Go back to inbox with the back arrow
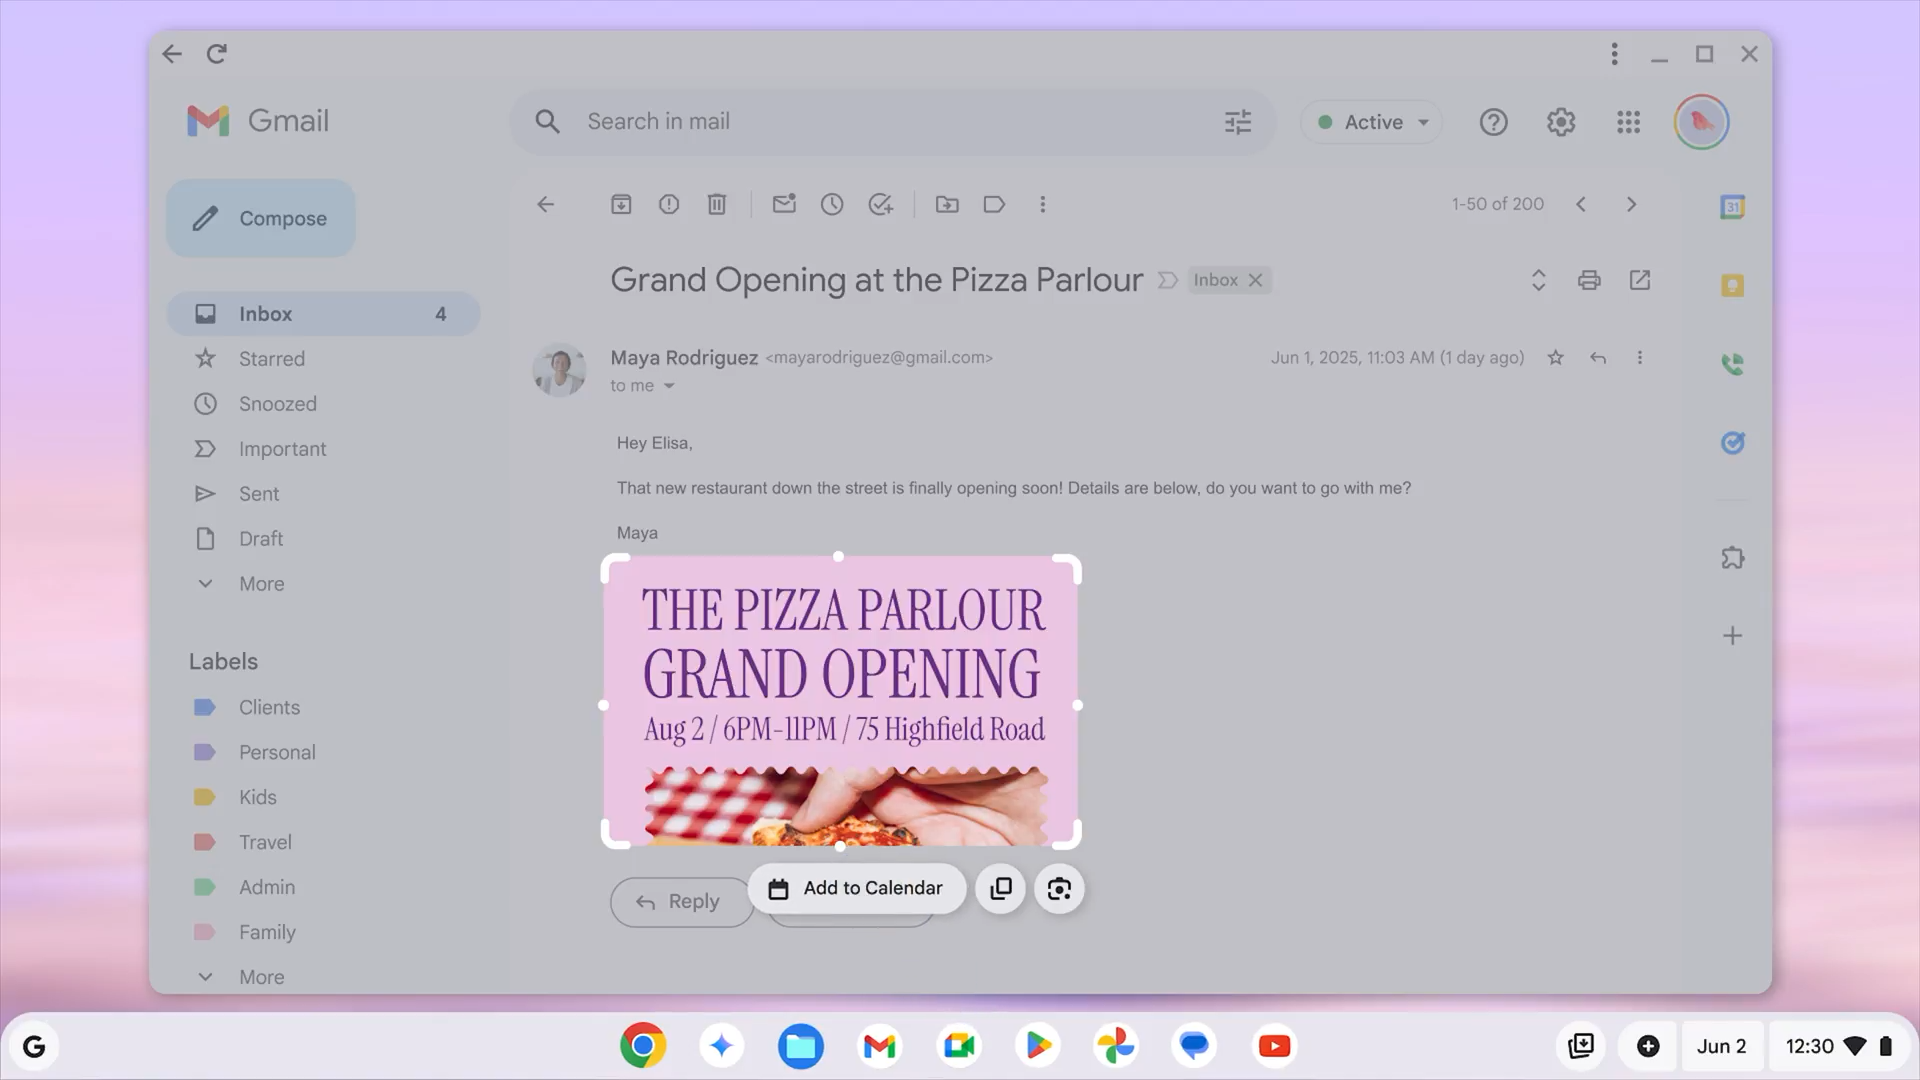Image resolution: width=1920 pixels, height=1080 pixels. pos(545,204)
